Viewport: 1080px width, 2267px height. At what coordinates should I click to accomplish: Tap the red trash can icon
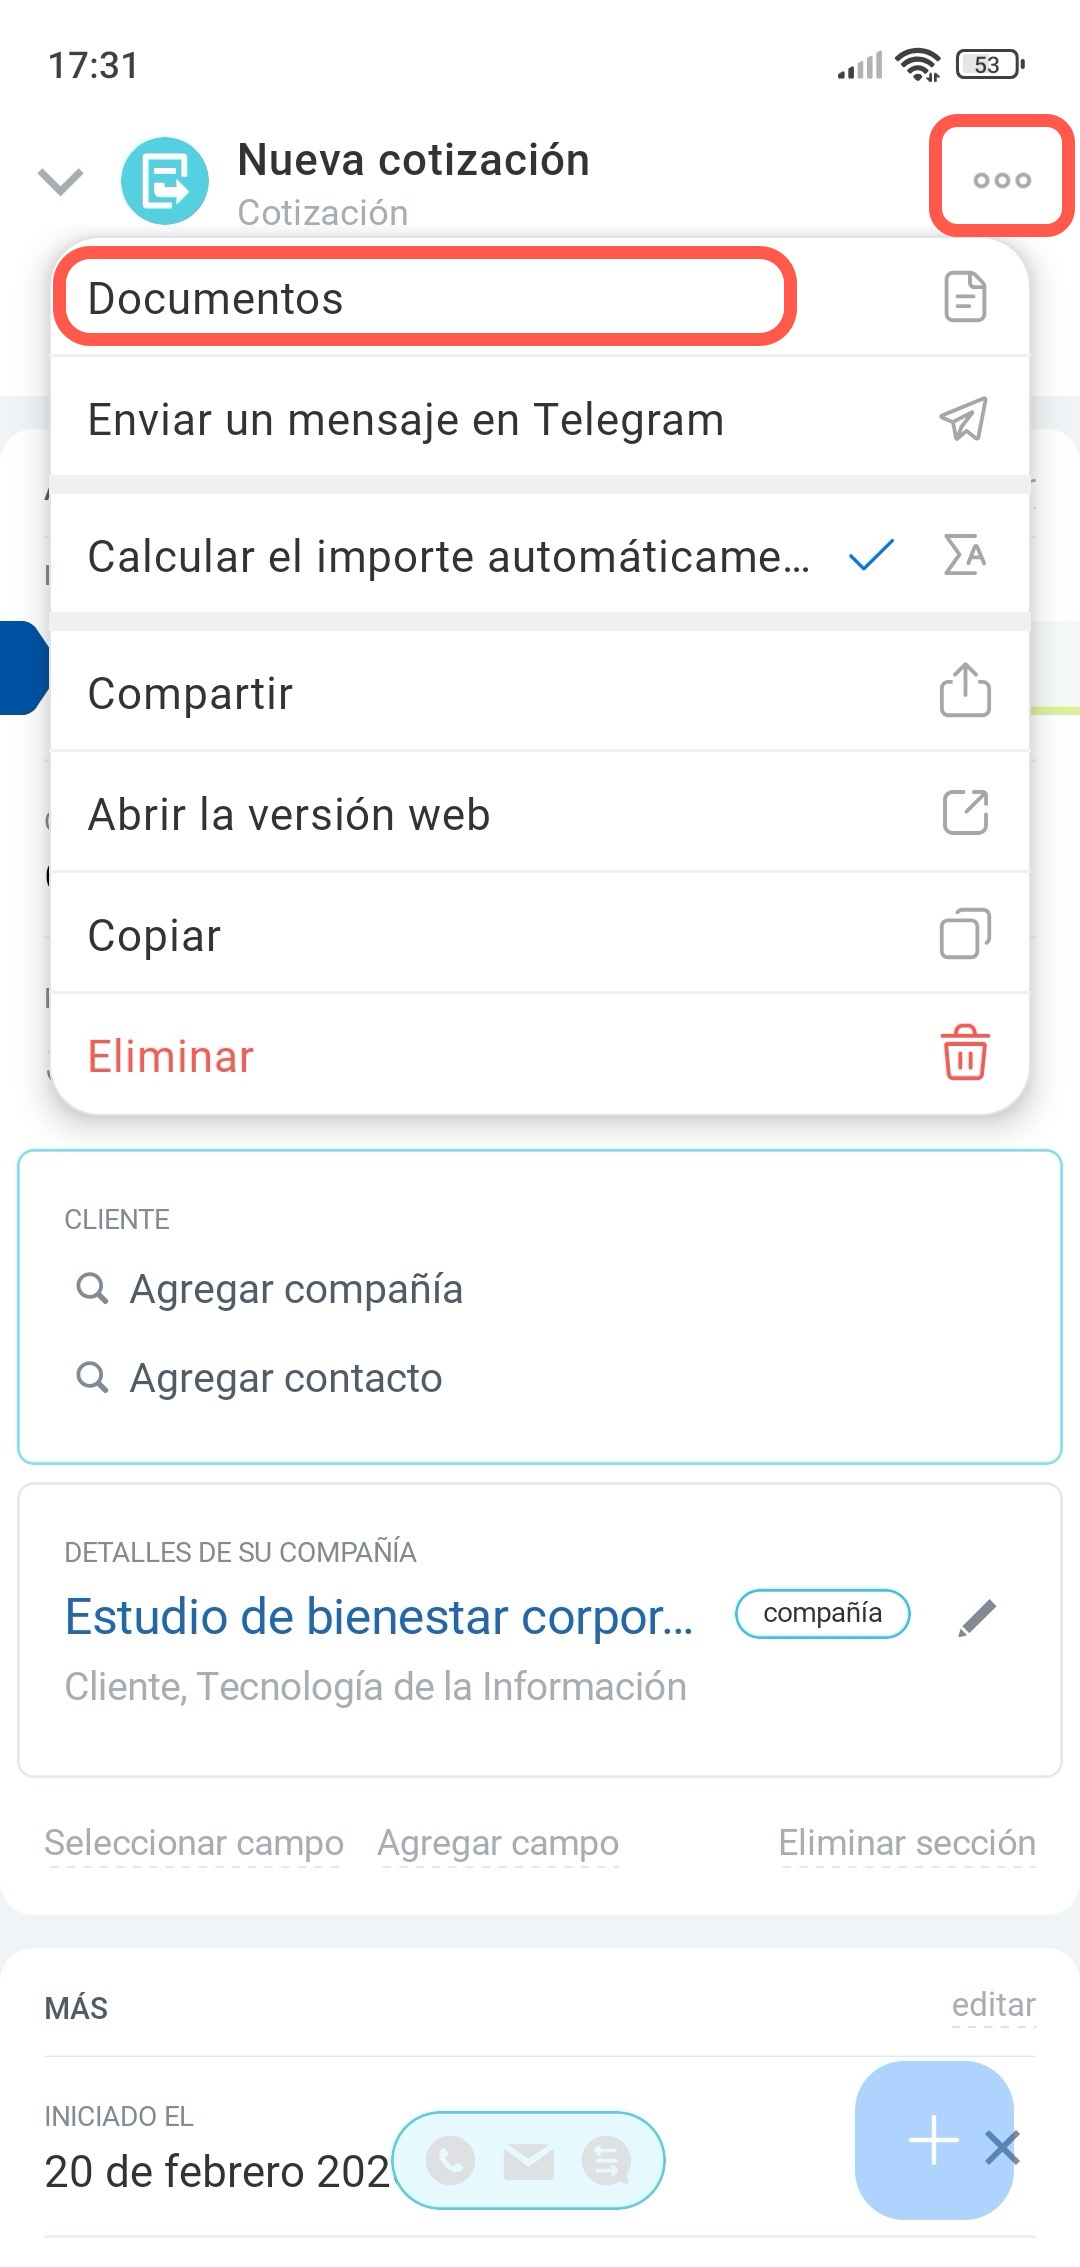coord(965,1053)
